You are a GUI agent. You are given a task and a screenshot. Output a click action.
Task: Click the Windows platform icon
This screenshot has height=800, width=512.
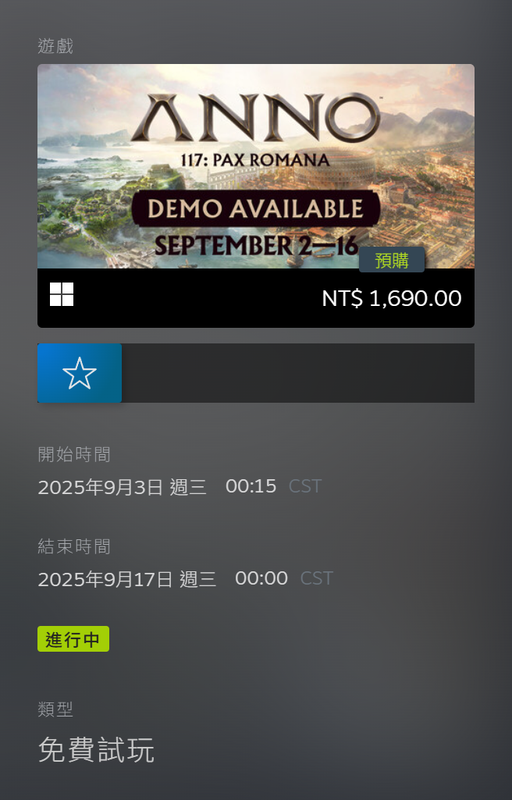(x=62, y=294)
